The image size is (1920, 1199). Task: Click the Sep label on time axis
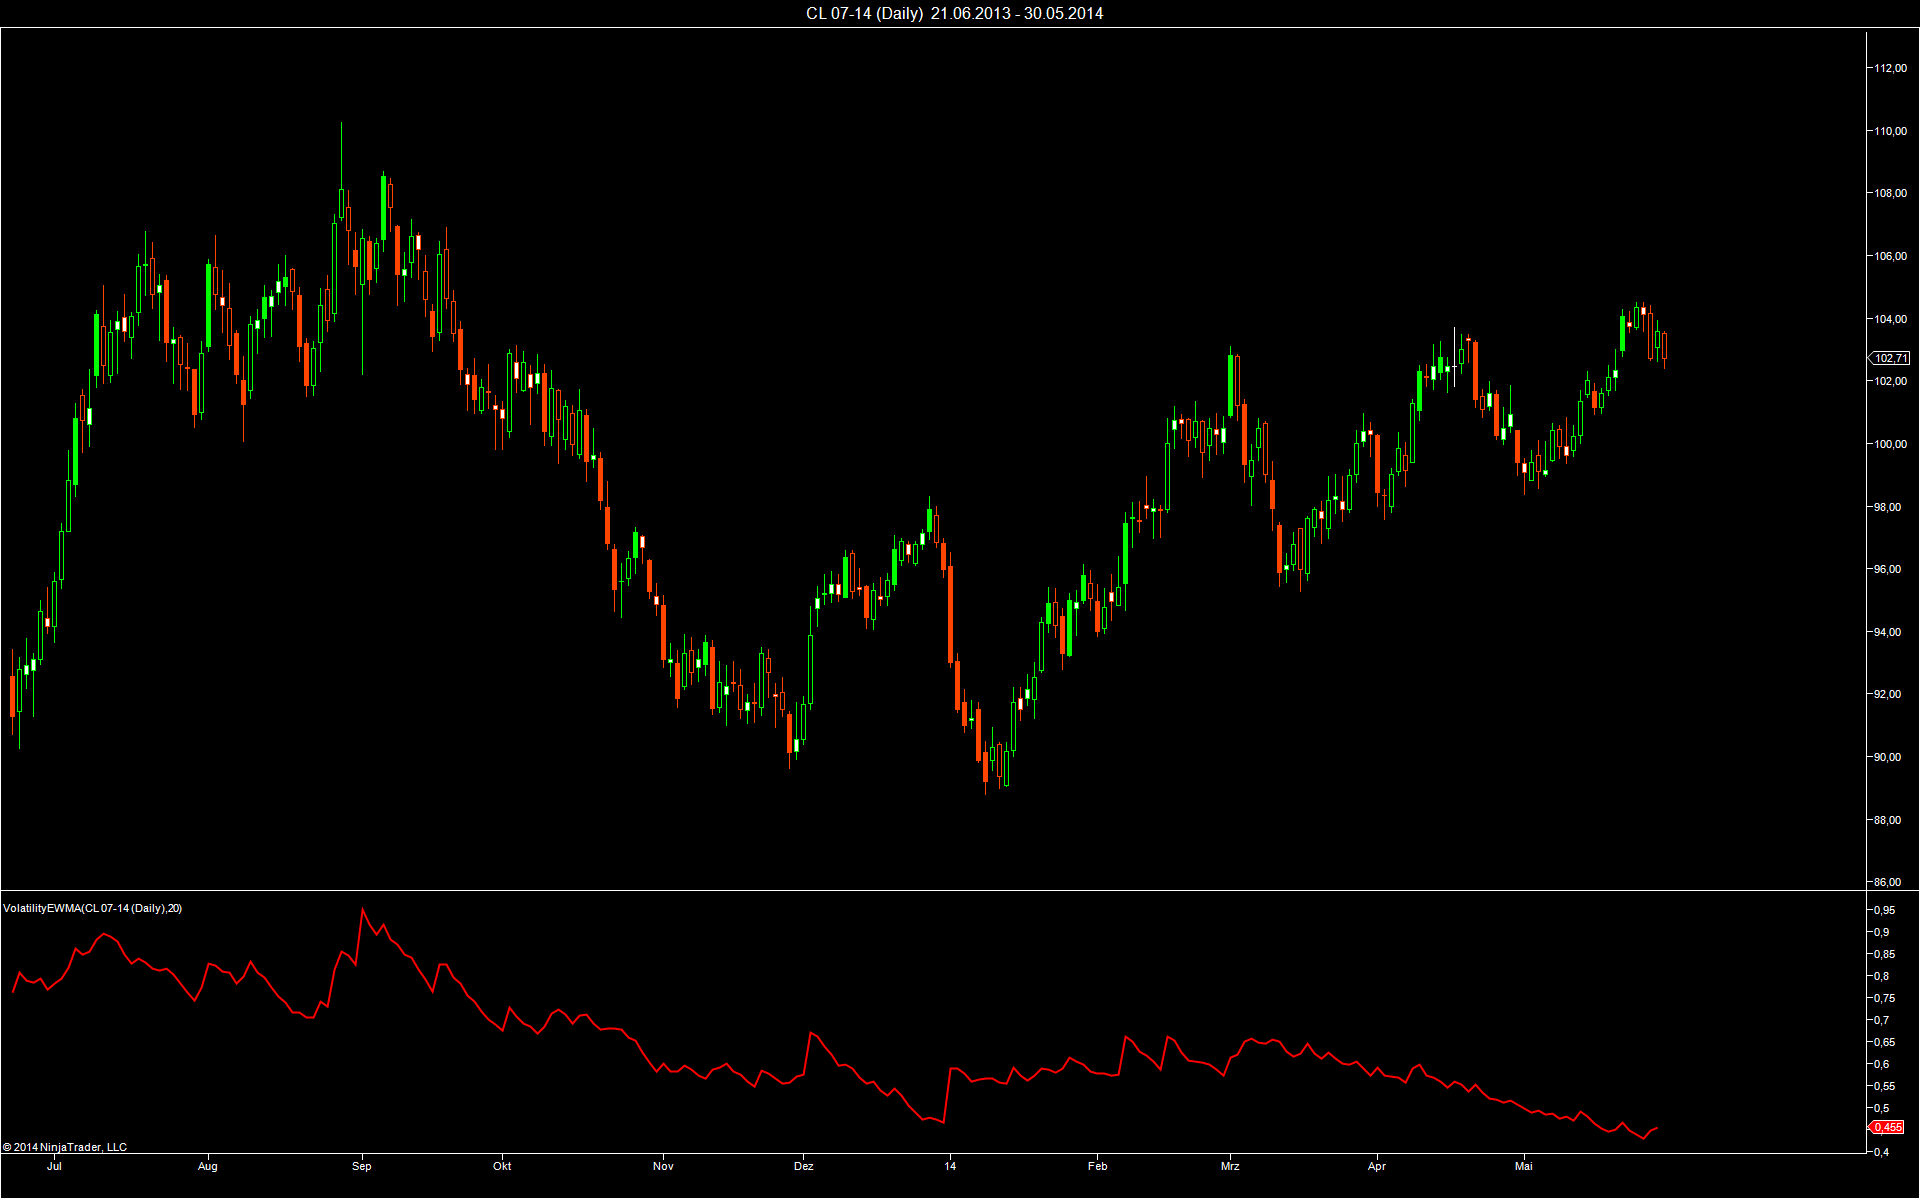[x=362, y=1166]
